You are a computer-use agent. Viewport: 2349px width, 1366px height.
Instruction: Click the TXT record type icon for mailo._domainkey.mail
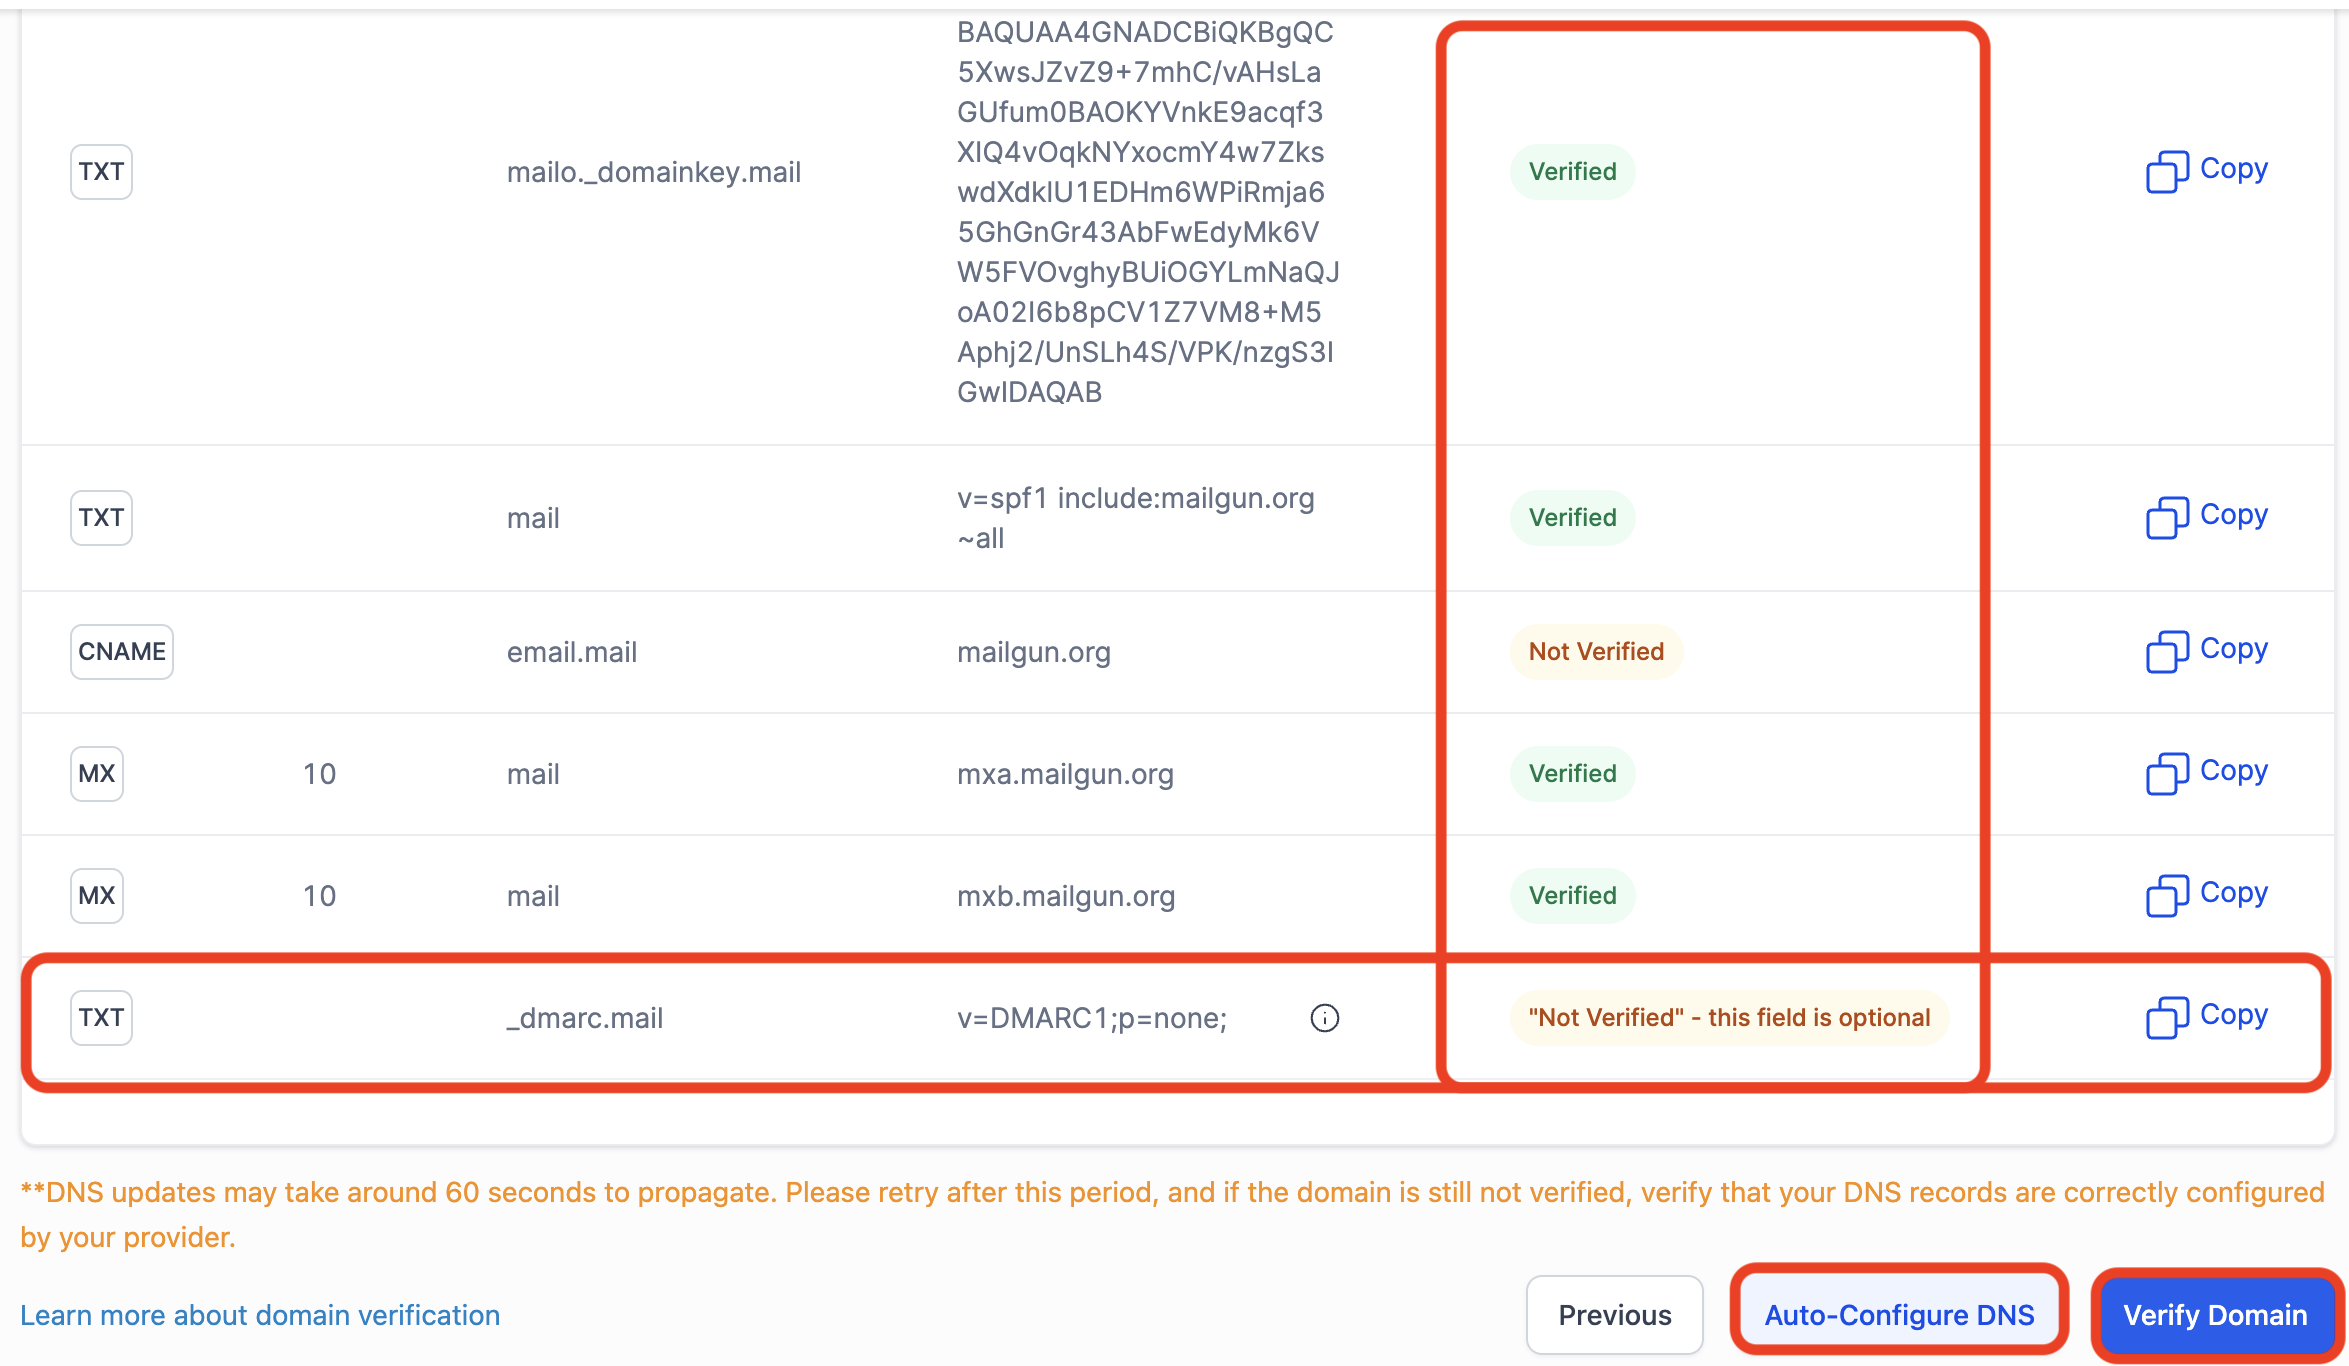pos(102,169)
